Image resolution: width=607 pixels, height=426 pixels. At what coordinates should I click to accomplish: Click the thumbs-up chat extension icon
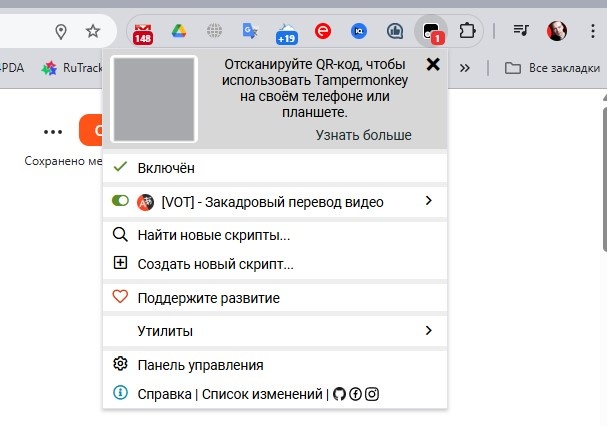395,31
